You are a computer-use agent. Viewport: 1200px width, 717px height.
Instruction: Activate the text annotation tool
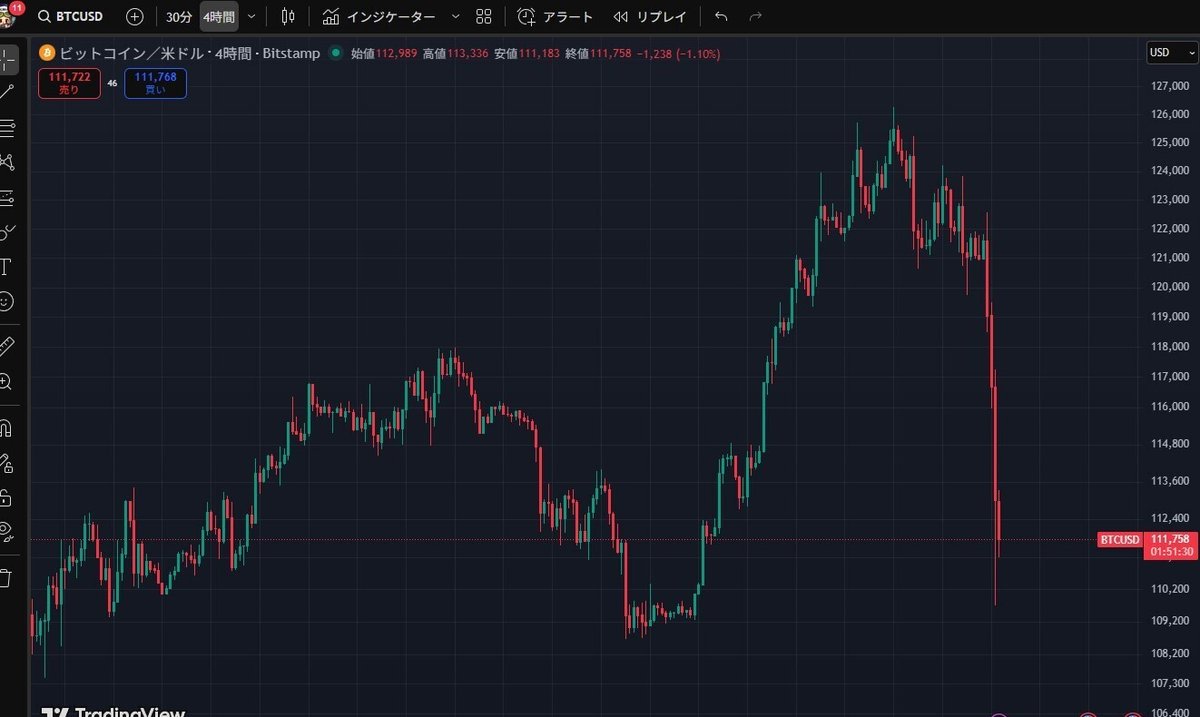(11, 268)
